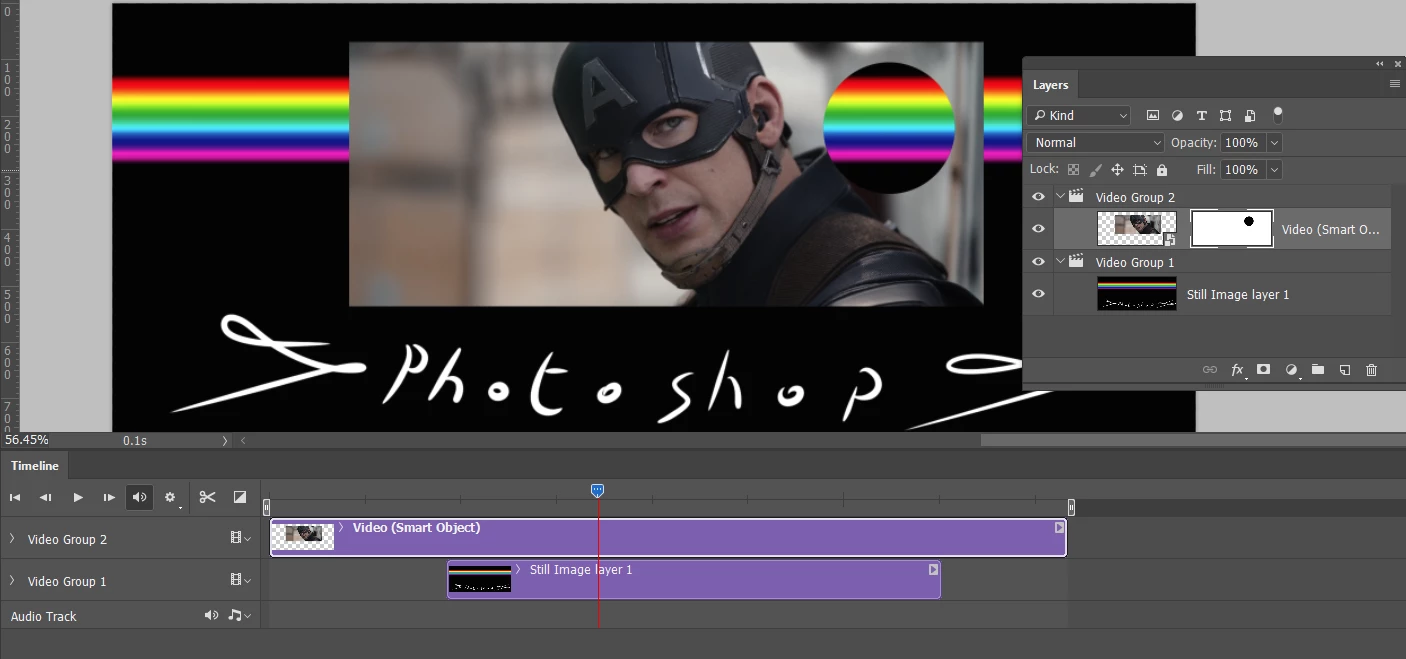The height and width of the screenshot is (659, 1406).
Task: Play the timeline video
Action: click(x=78, y=497)
